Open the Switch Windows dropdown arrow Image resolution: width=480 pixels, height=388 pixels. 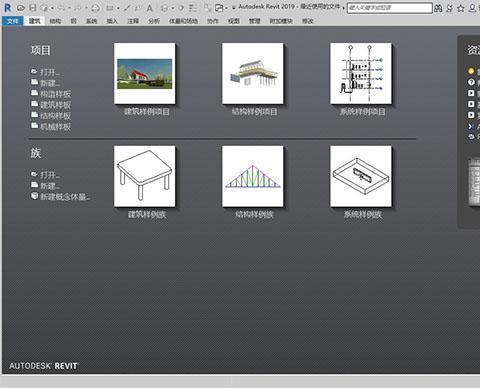click(x=226, y=8)
